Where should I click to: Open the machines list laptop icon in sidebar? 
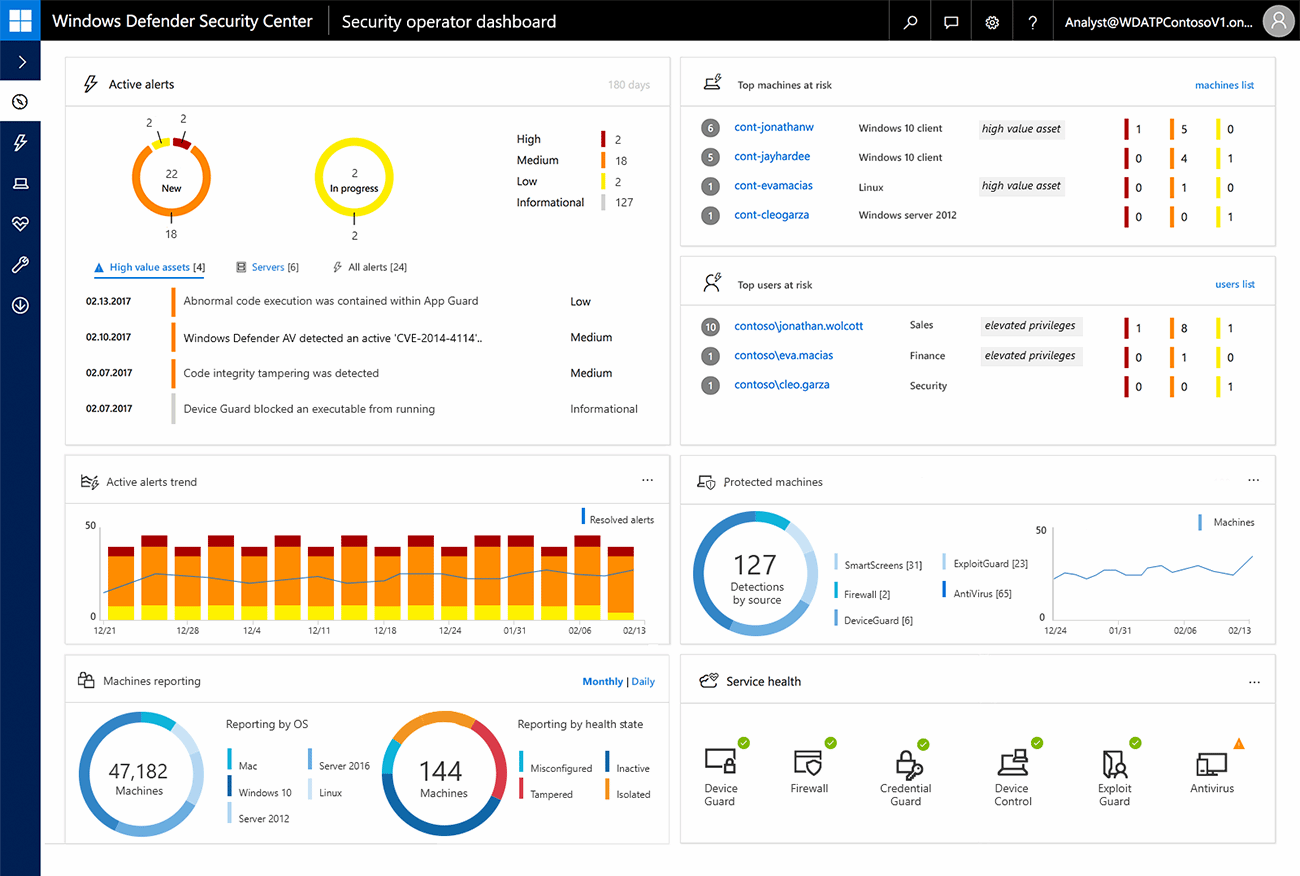[20, 183]
